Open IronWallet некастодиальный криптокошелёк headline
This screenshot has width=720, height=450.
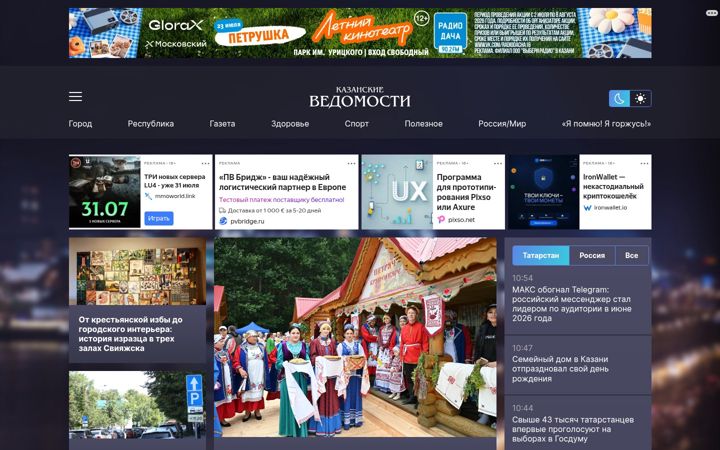tap(613, 186)
